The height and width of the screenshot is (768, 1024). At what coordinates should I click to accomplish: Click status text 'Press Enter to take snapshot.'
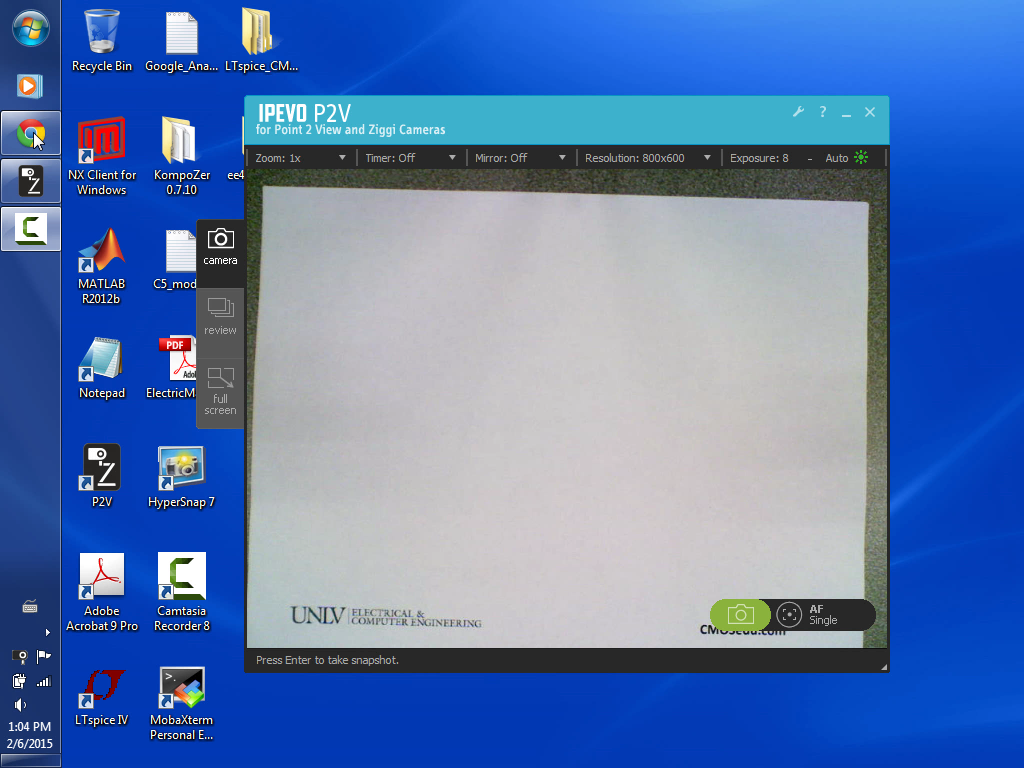click(x=327, y=660)
